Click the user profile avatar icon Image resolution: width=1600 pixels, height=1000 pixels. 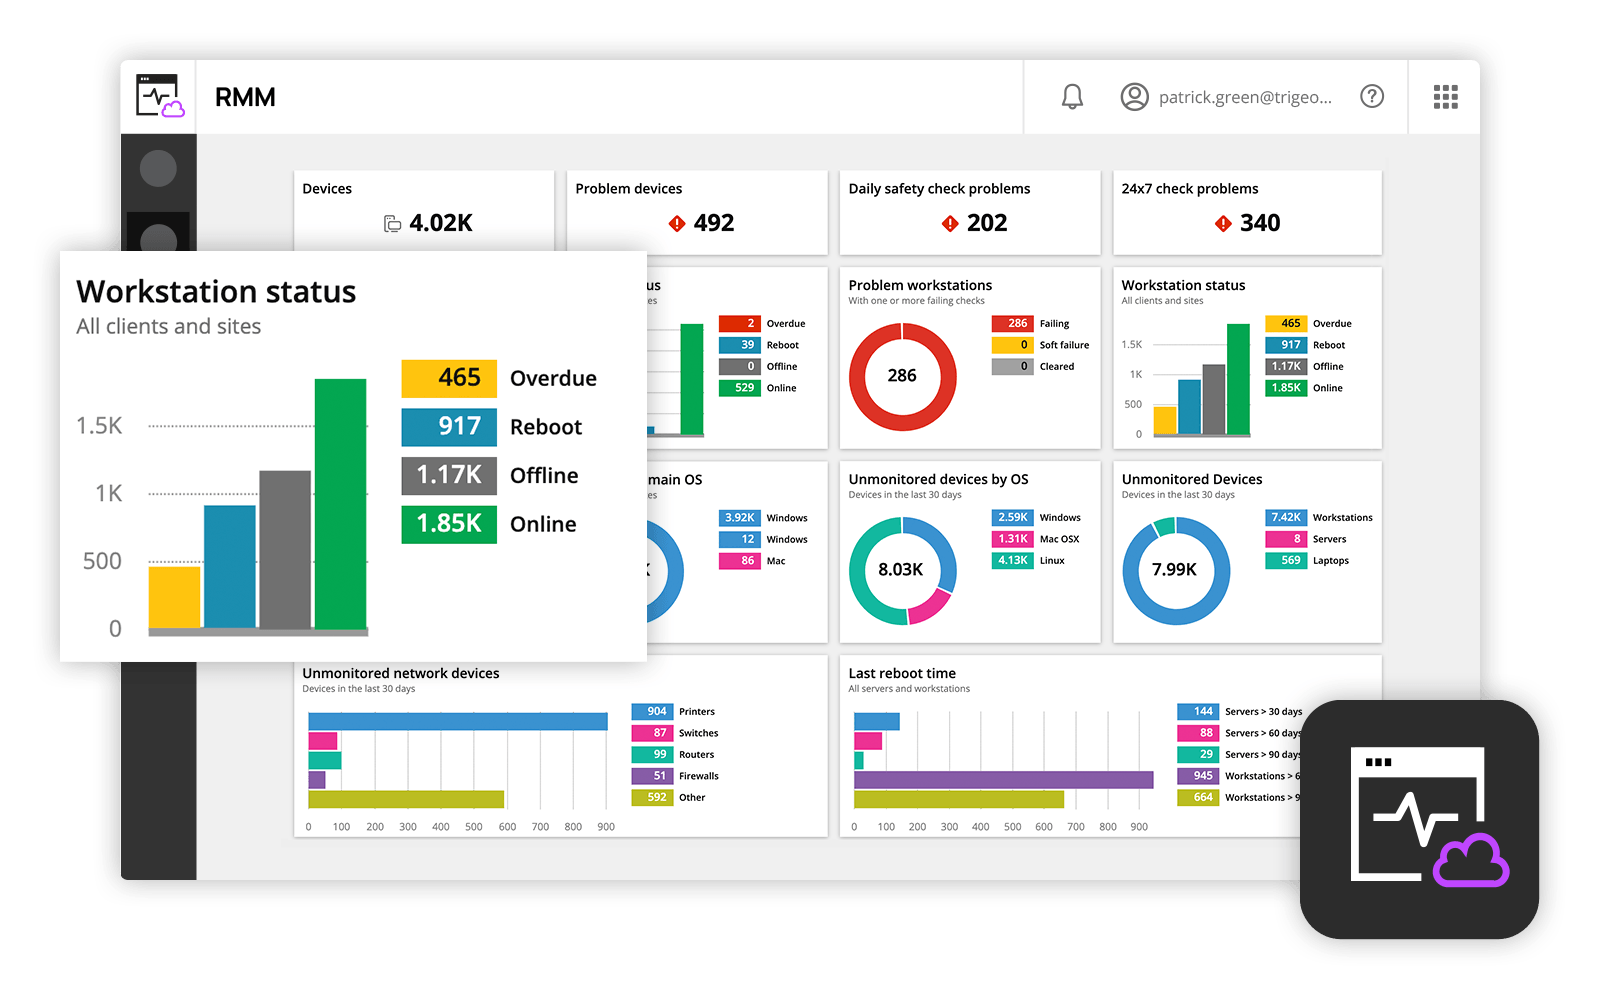[x=1134, y=97]
